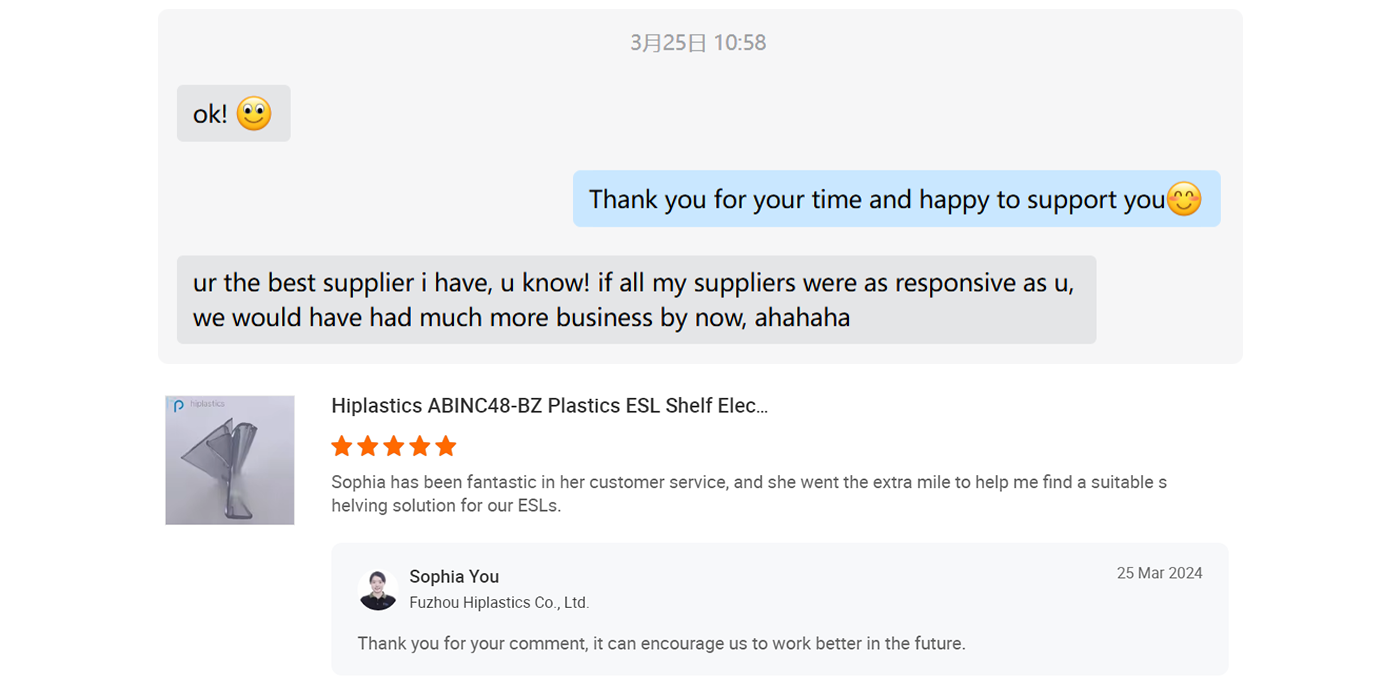
Task: Click the second orange rating star
Action: coord(368,446)
